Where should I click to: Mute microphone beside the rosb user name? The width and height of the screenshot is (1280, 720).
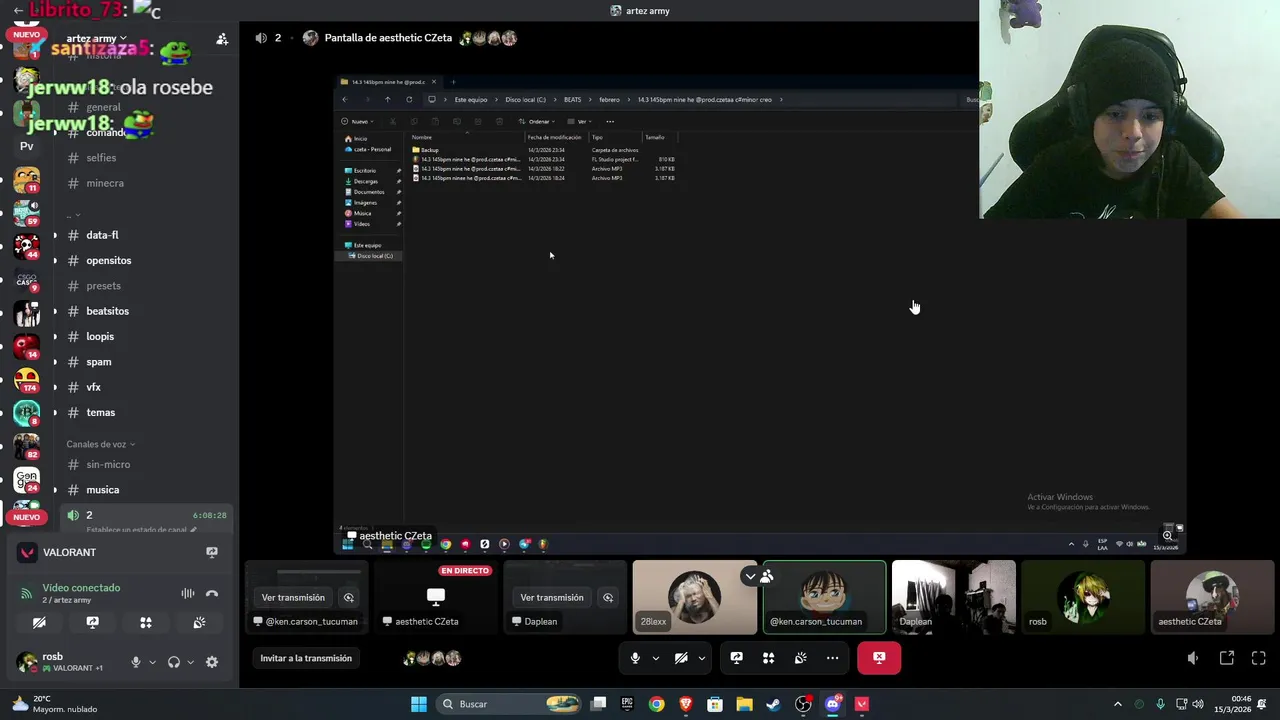pos(136,662)
